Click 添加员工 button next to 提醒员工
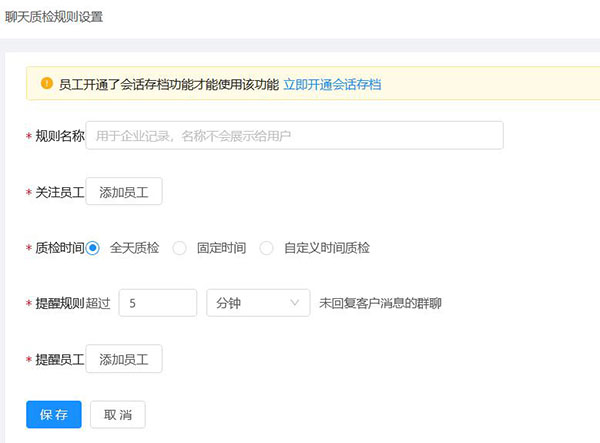600x443 pixels. [x=124, y=359]
